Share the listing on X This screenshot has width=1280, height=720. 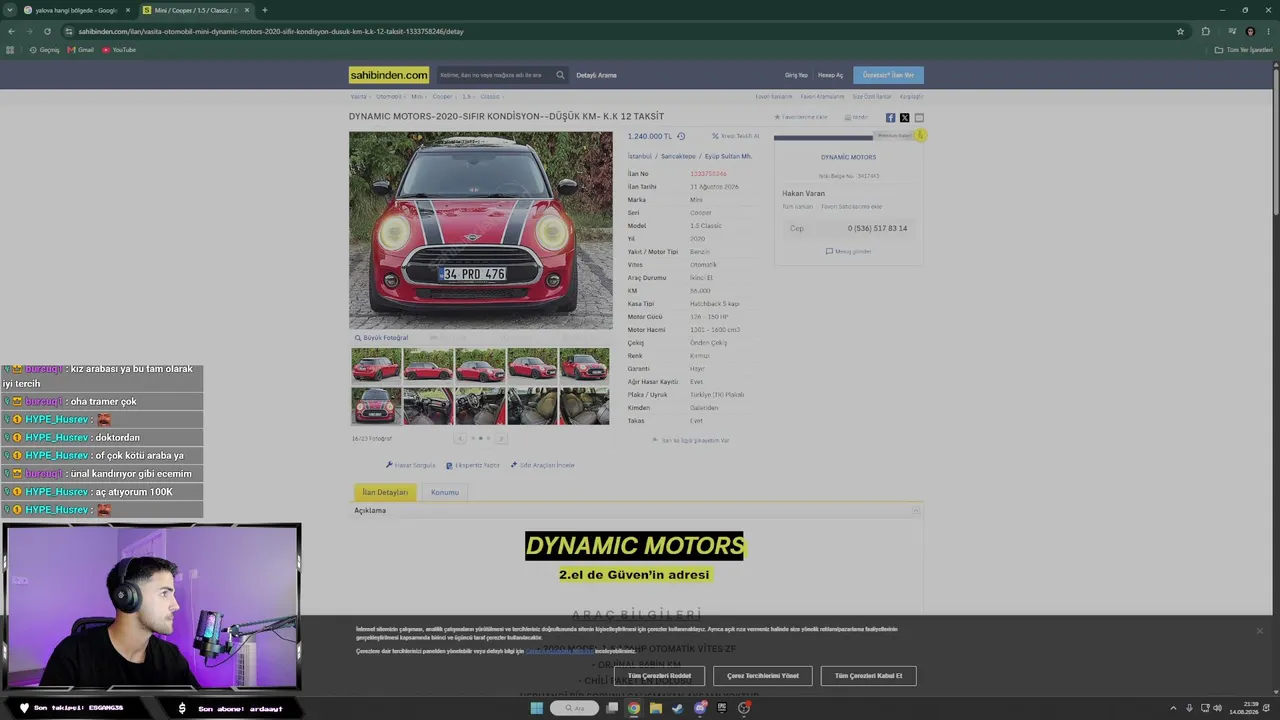pos(904,118)
